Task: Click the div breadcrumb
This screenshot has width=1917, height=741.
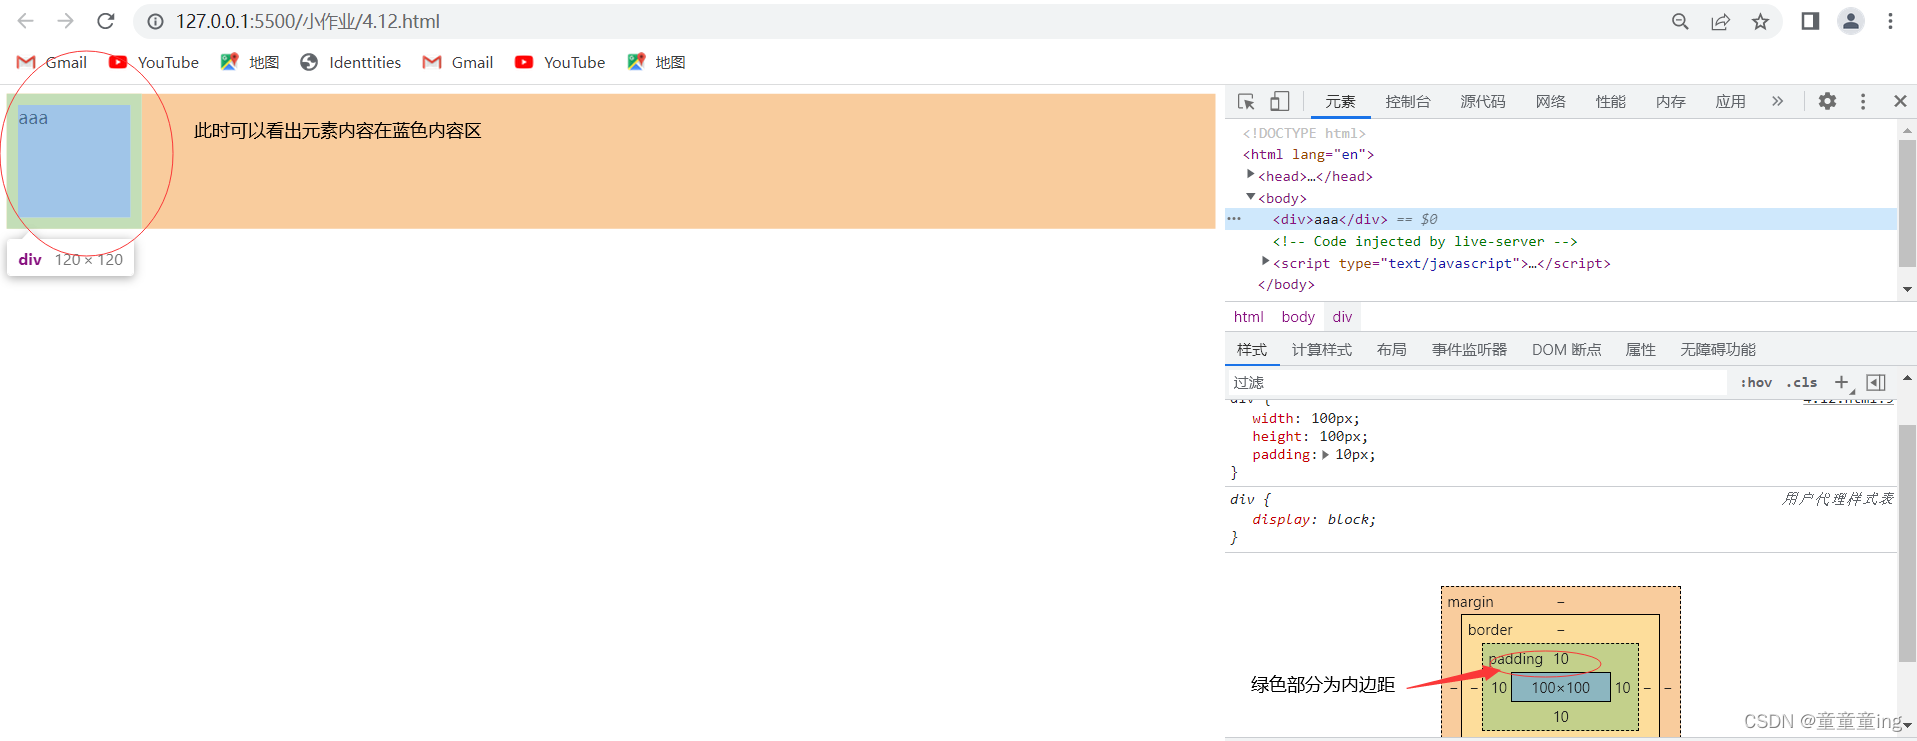Action: [x=1342, y=317]
